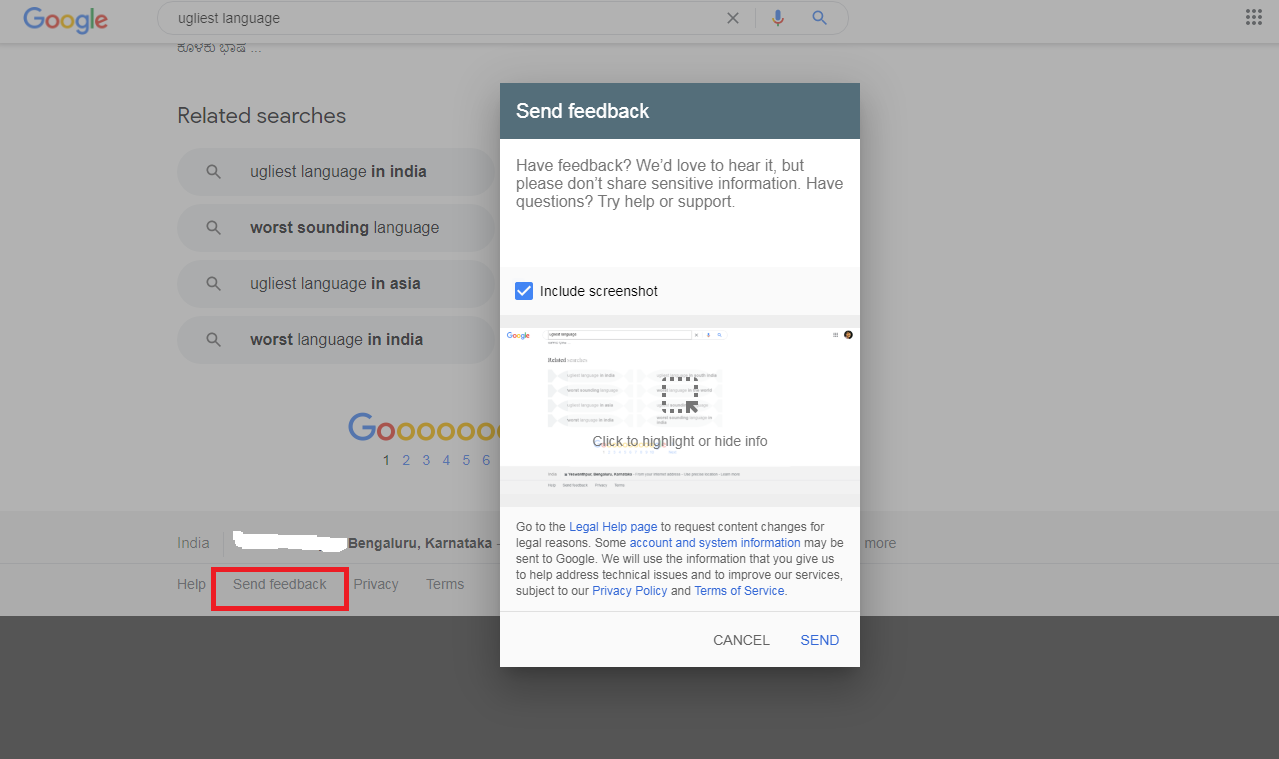Click the 'India' region label in footer

pos(193,543)
